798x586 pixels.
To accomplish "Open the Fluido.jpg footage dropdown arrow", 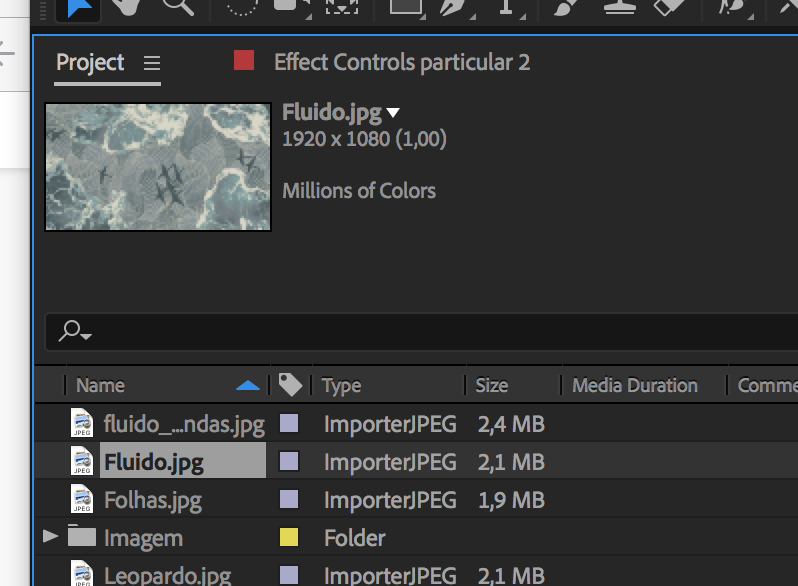I will tap(393, 113).
